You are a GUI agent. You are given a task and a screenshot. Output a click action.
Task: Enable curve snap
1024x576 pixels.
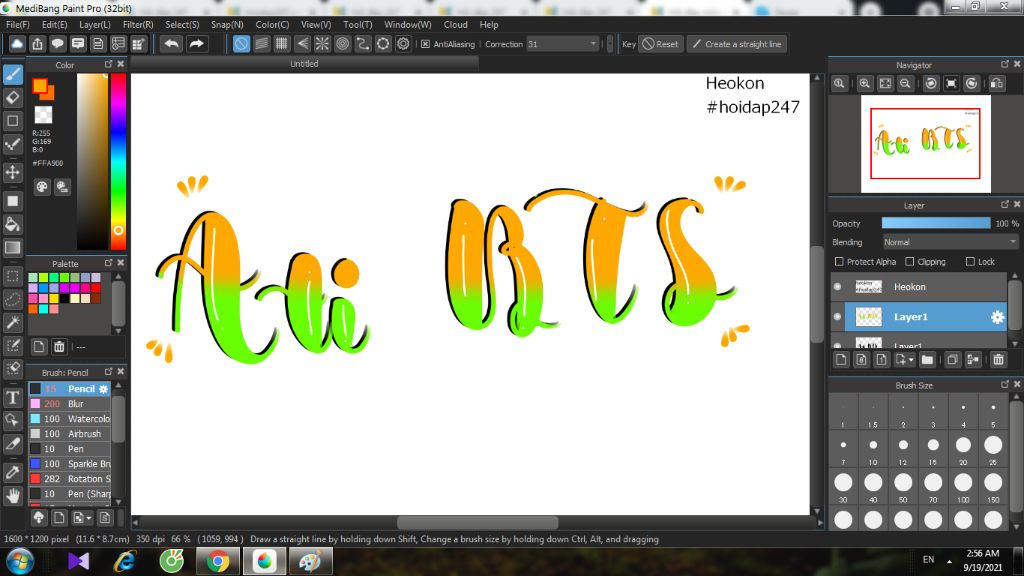click(x=362, y=44)
